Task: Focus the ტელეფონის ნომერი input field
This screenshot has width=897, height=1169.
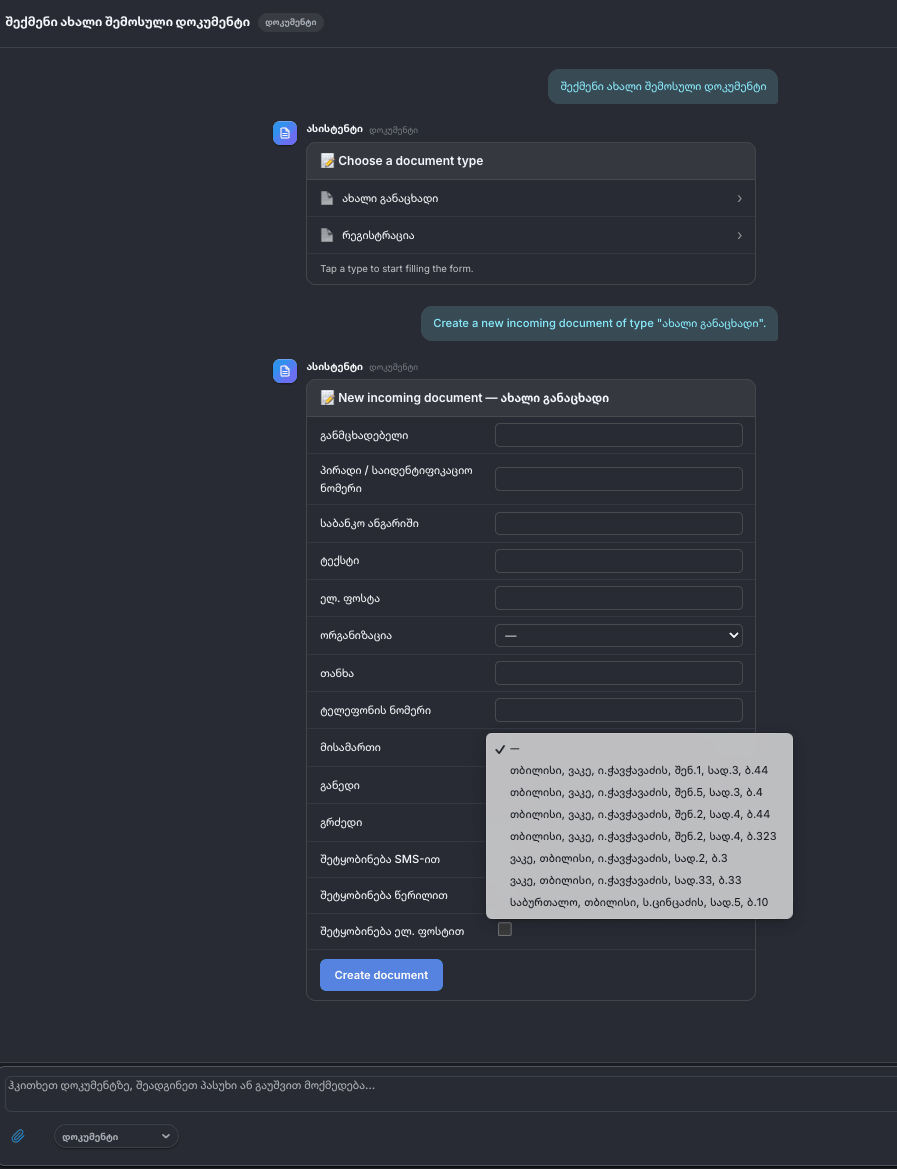Action: click(x=618, y=710)
